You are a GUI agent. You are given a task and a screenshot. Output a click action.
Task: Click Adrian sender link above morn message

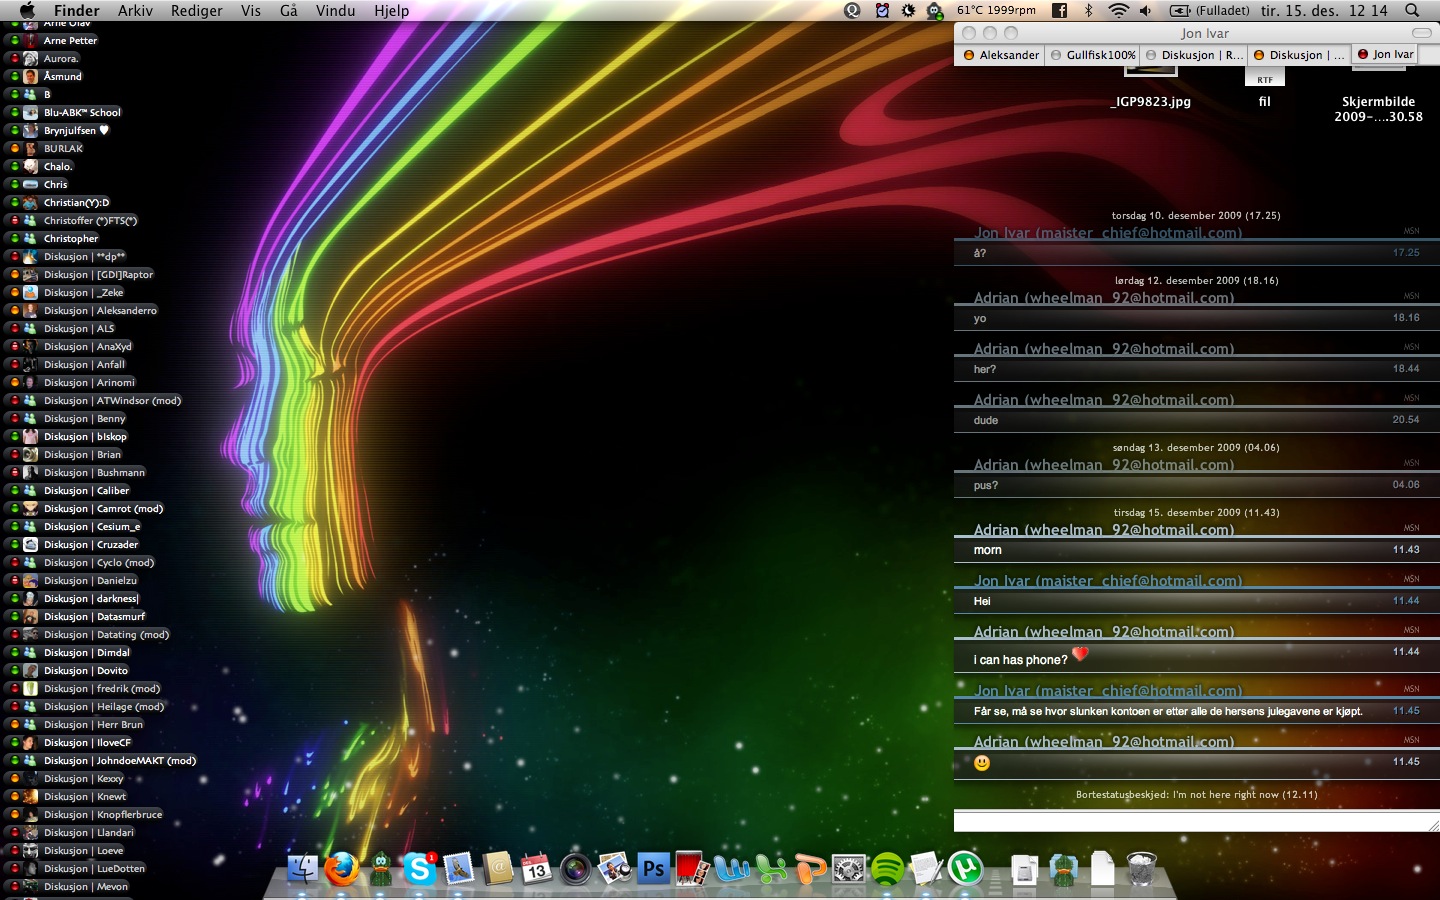coord(1104,529)
